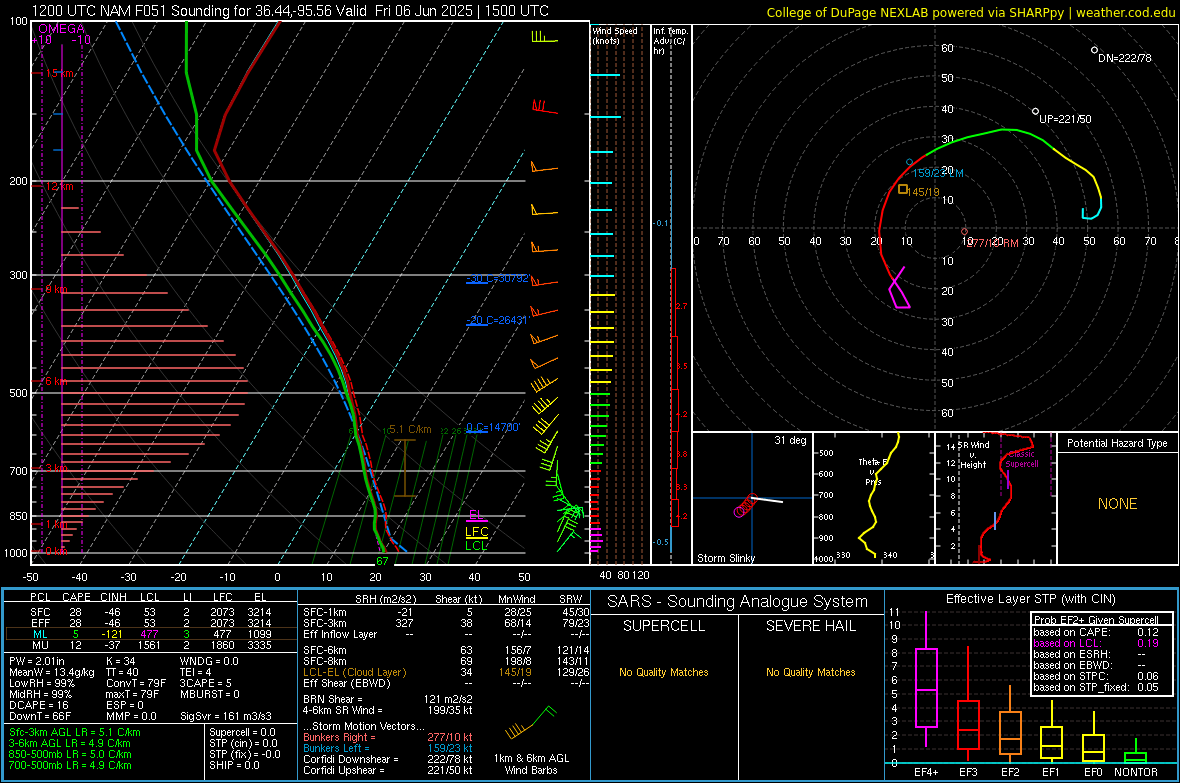Click the BRN Shear = 121 m2/s2 line
1180x783 pixels.
pos(387,699)
